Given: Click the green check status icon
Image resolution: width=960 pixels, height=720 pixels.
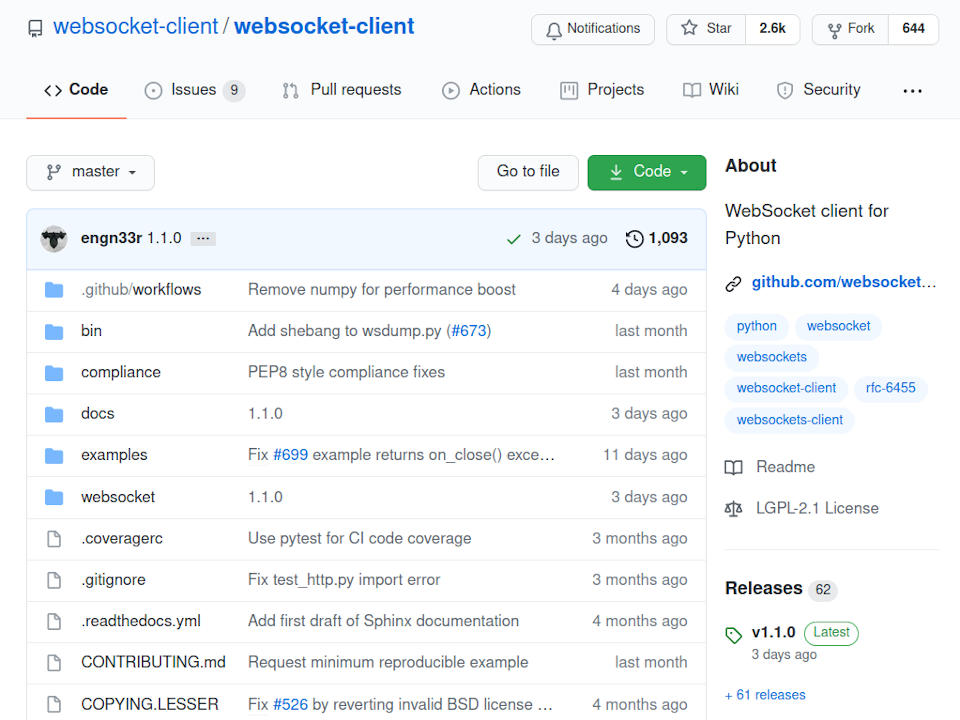Looking at the screenshot, I should 514,239.
